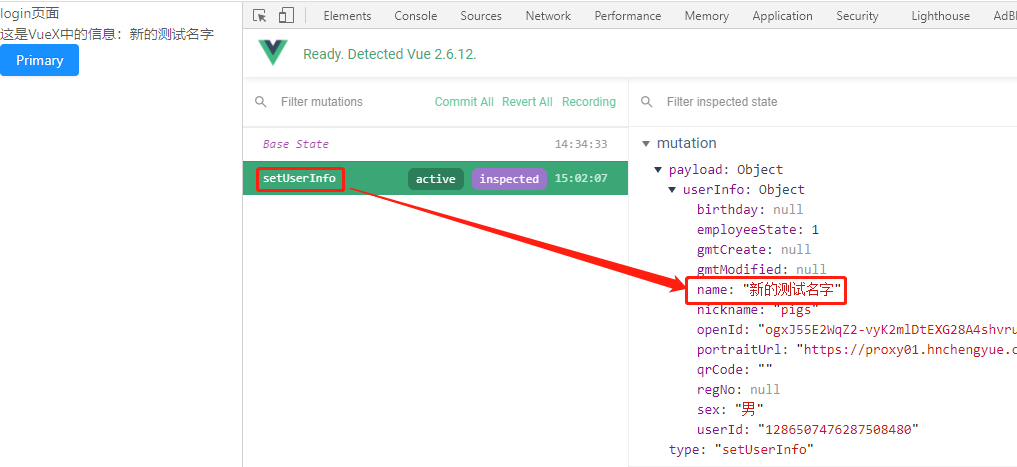Click the VueX info text line
The width and height of the screenshot is (1017, 467).
tap(107, 34)
